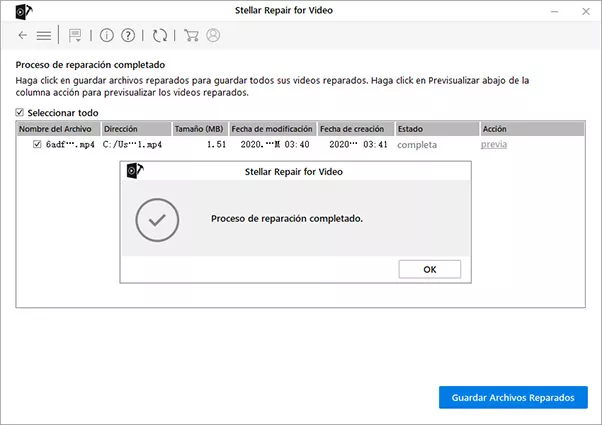
Task: Click the dialog's Stellar Repair logo icon
Action: pyautogui.click(x=135, y=171)
